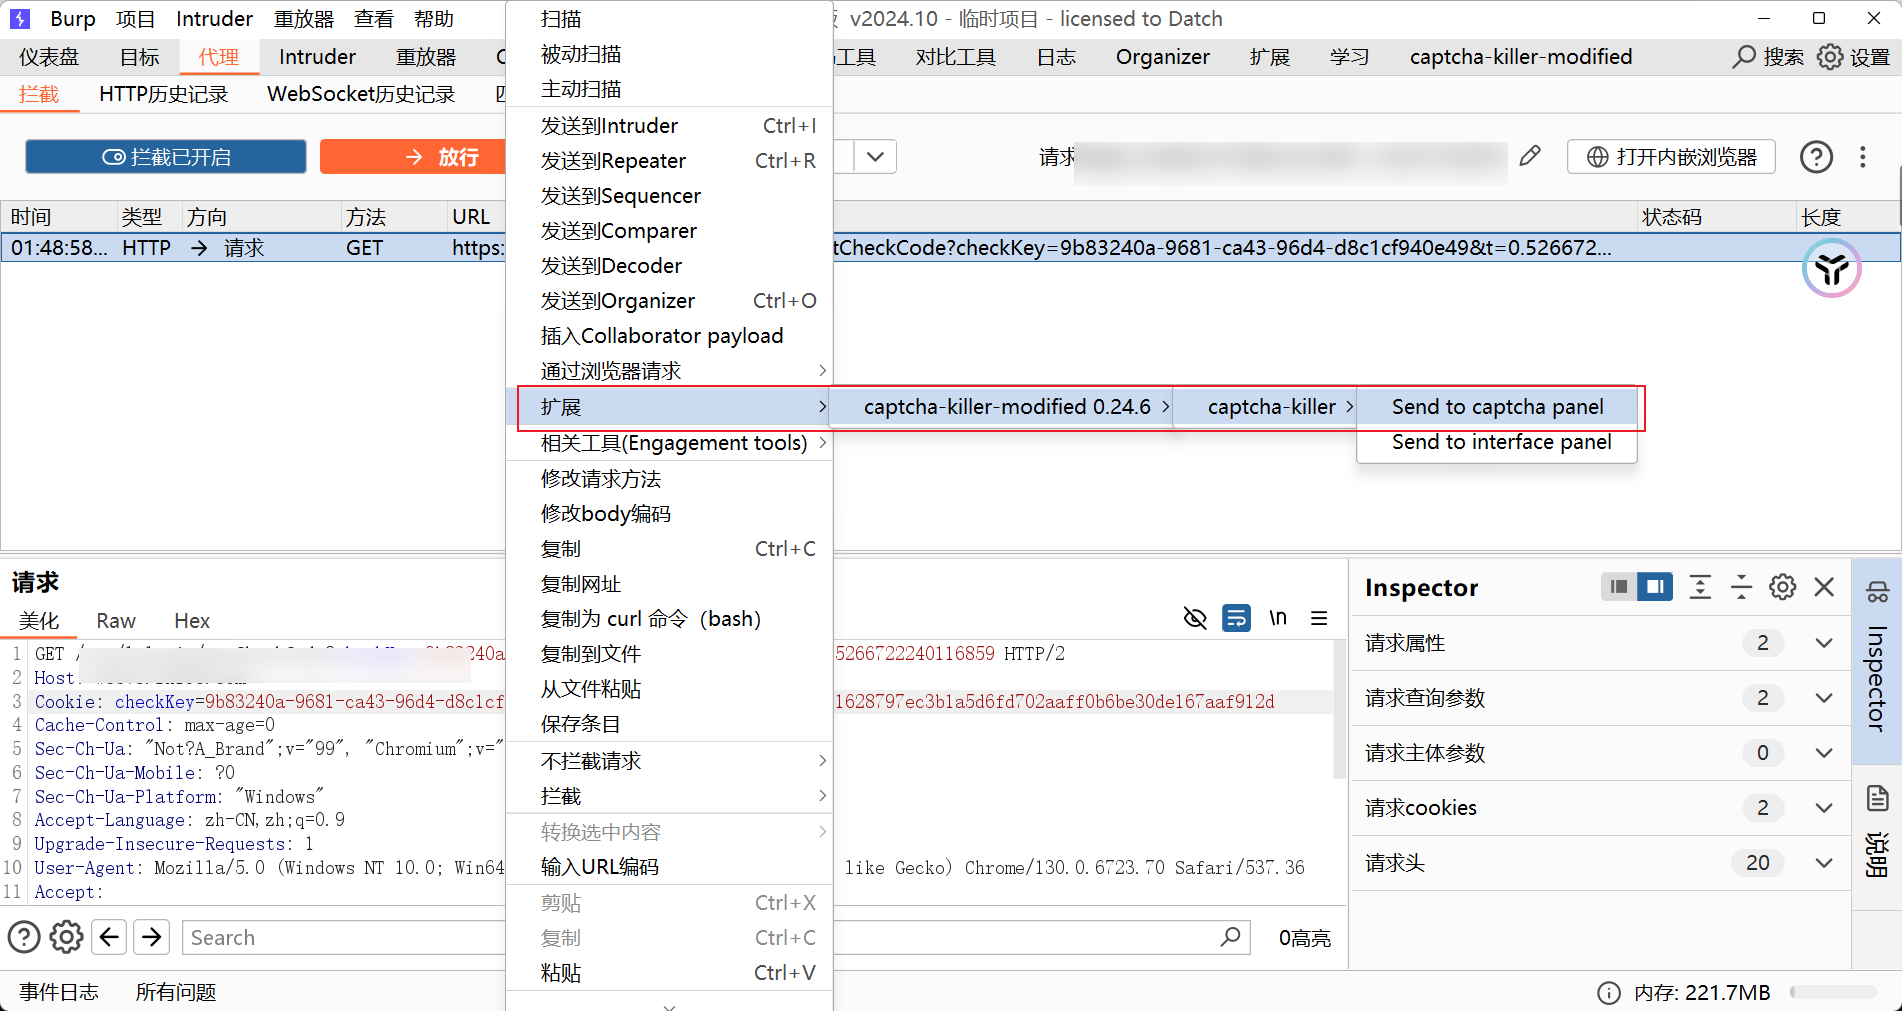Screen dimensions: 1902x1011
Task: Expand the 请求头 section in Inspector
Action: click(1823, 862)
